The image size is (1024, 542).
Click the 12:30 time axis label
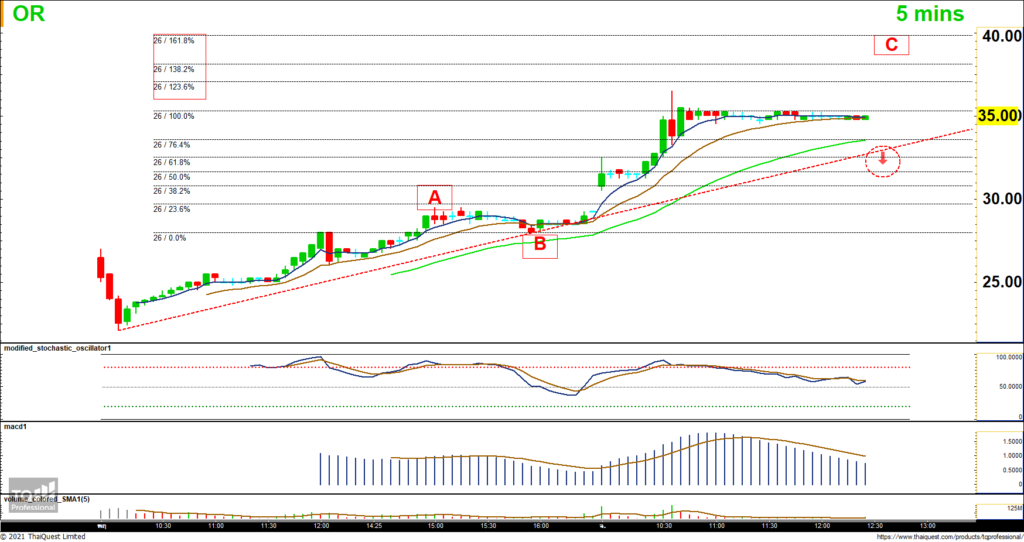873,524
